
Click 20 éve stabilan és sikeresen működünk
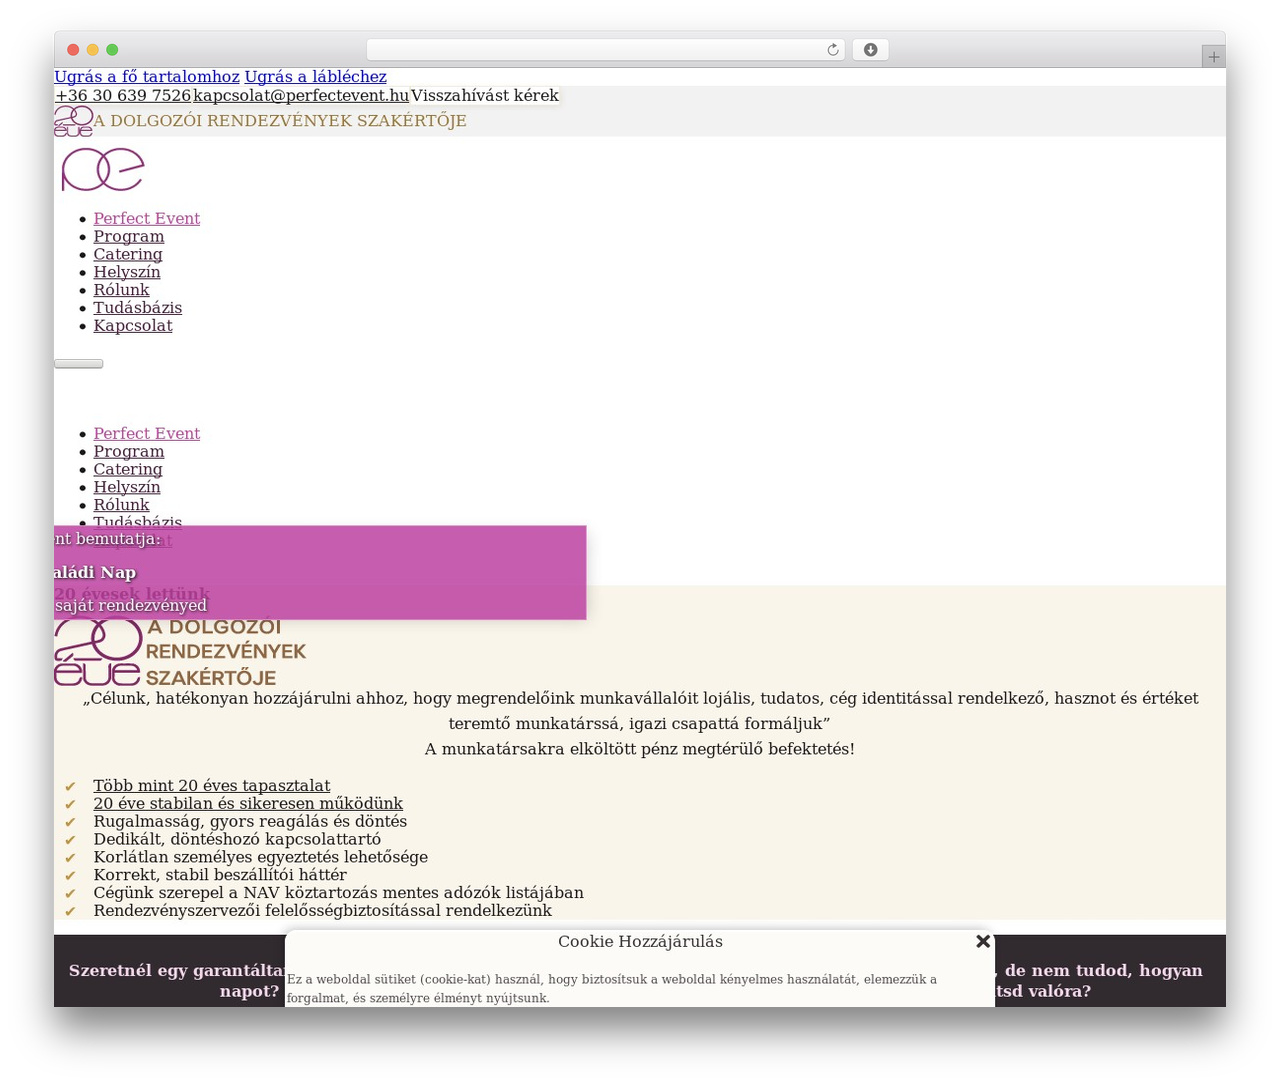click(248, 804)
